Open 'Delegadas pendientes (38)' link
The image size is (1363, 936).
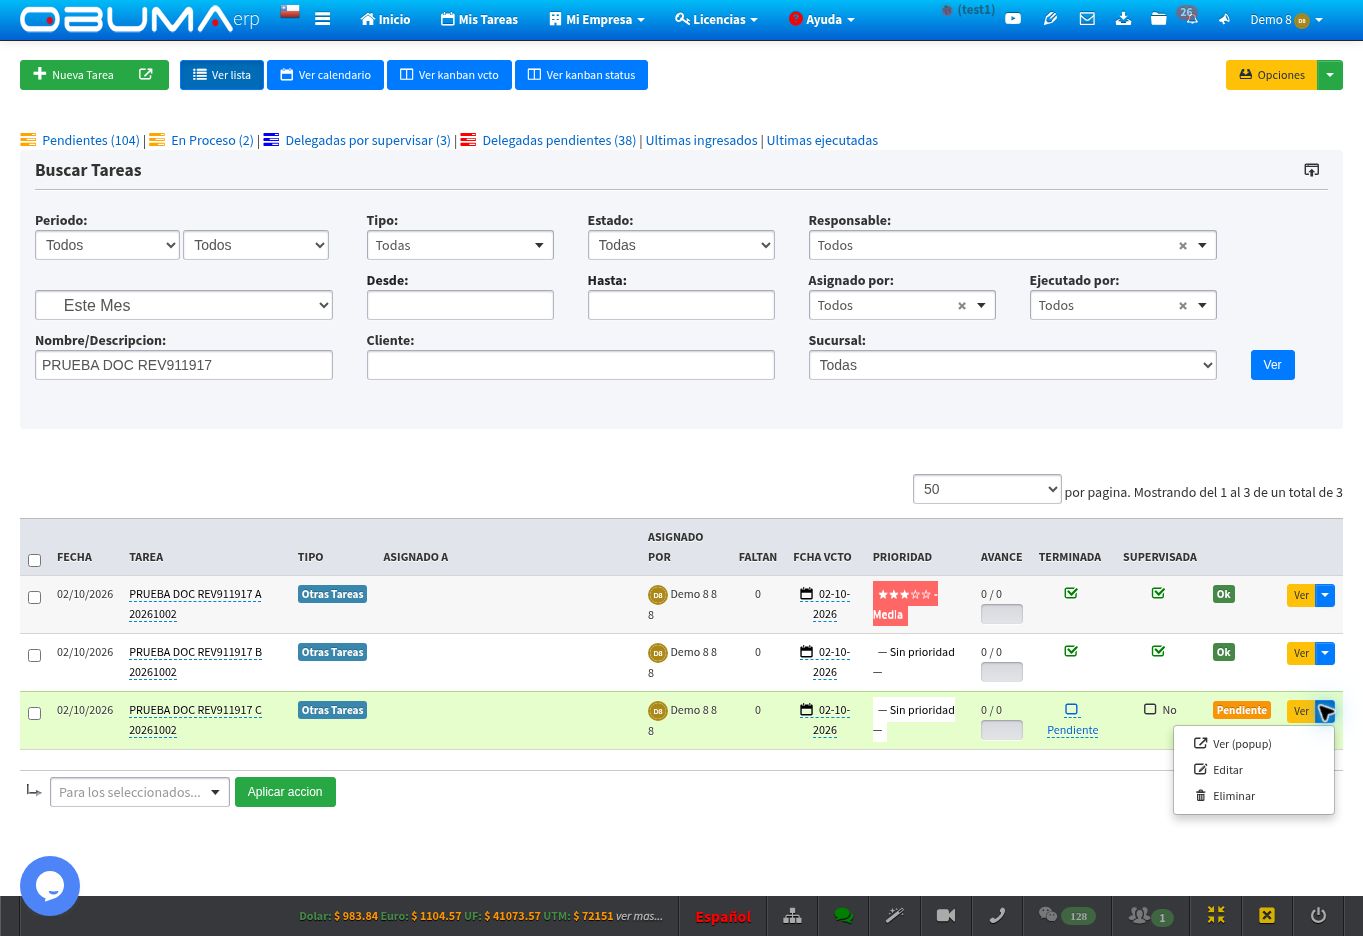point(559,140)
